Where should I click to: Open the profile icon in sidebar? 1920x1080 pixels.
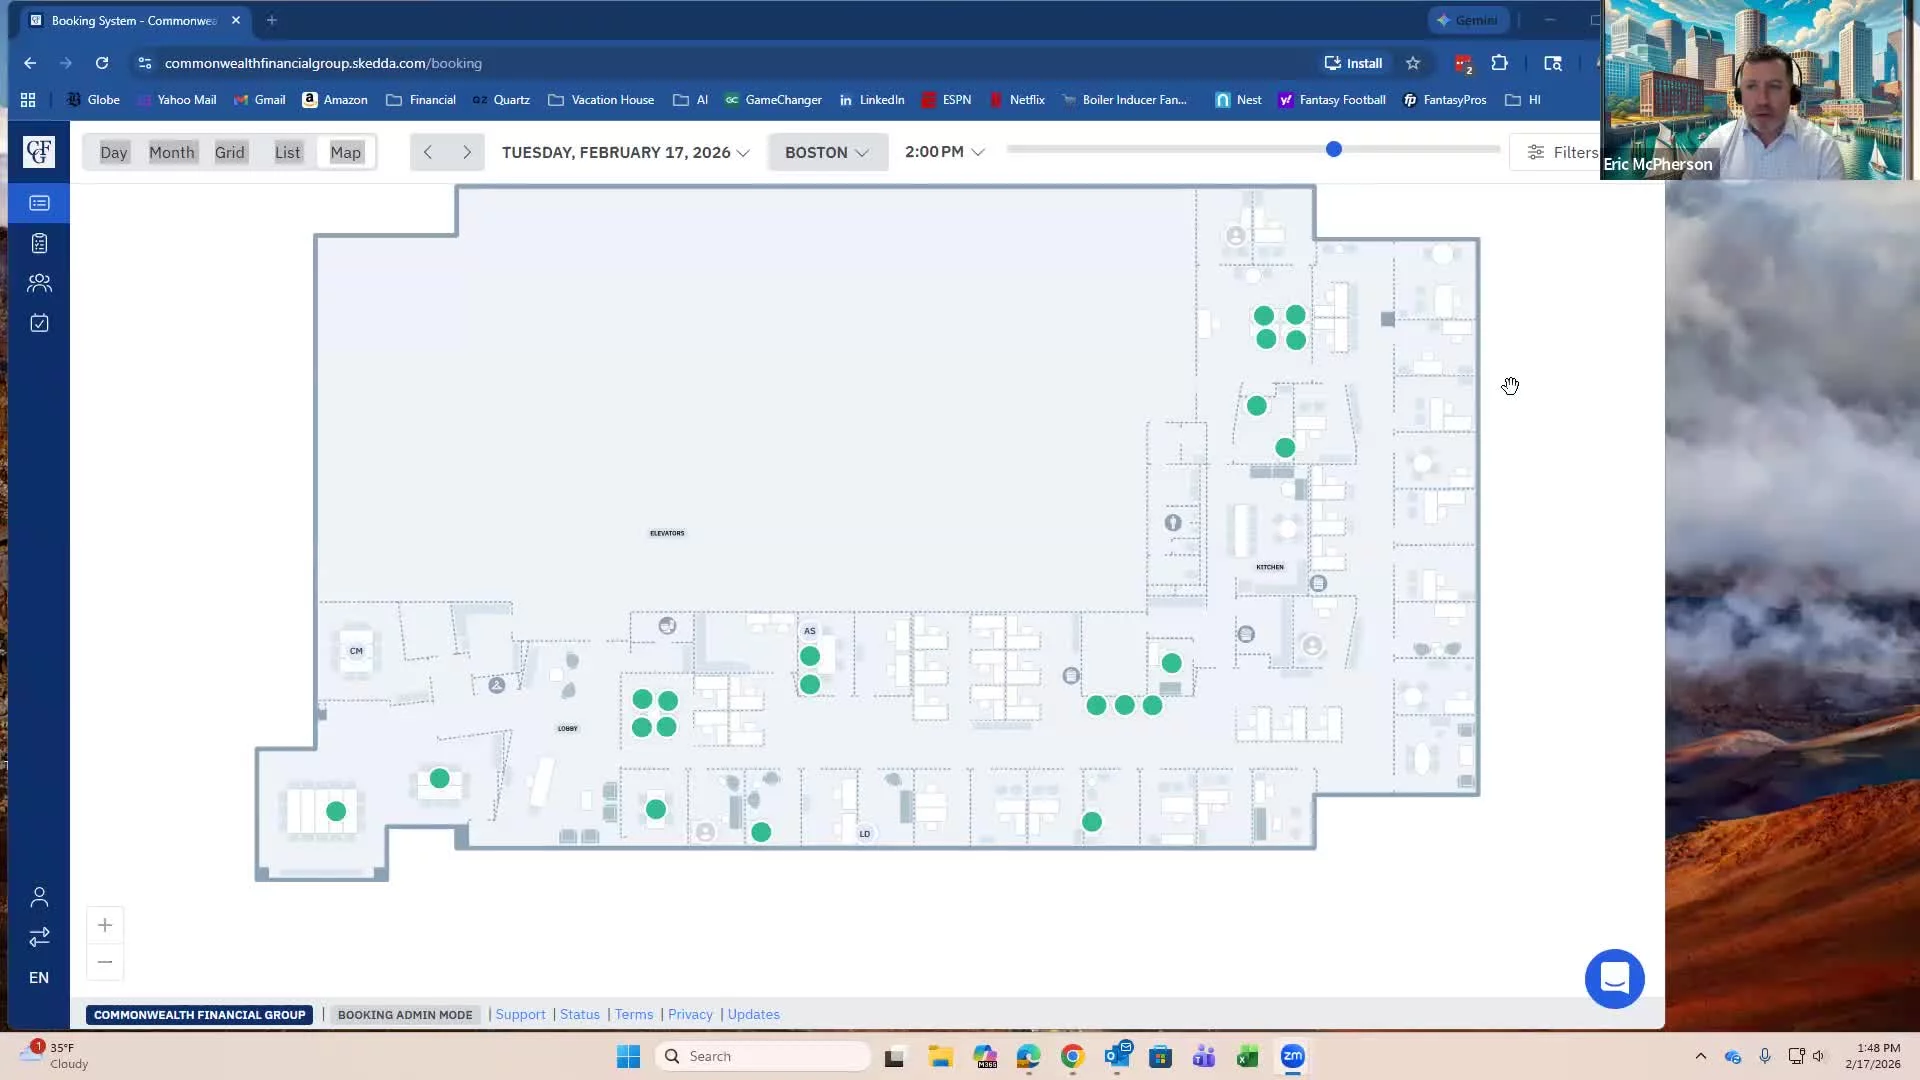tap(39, 897)
